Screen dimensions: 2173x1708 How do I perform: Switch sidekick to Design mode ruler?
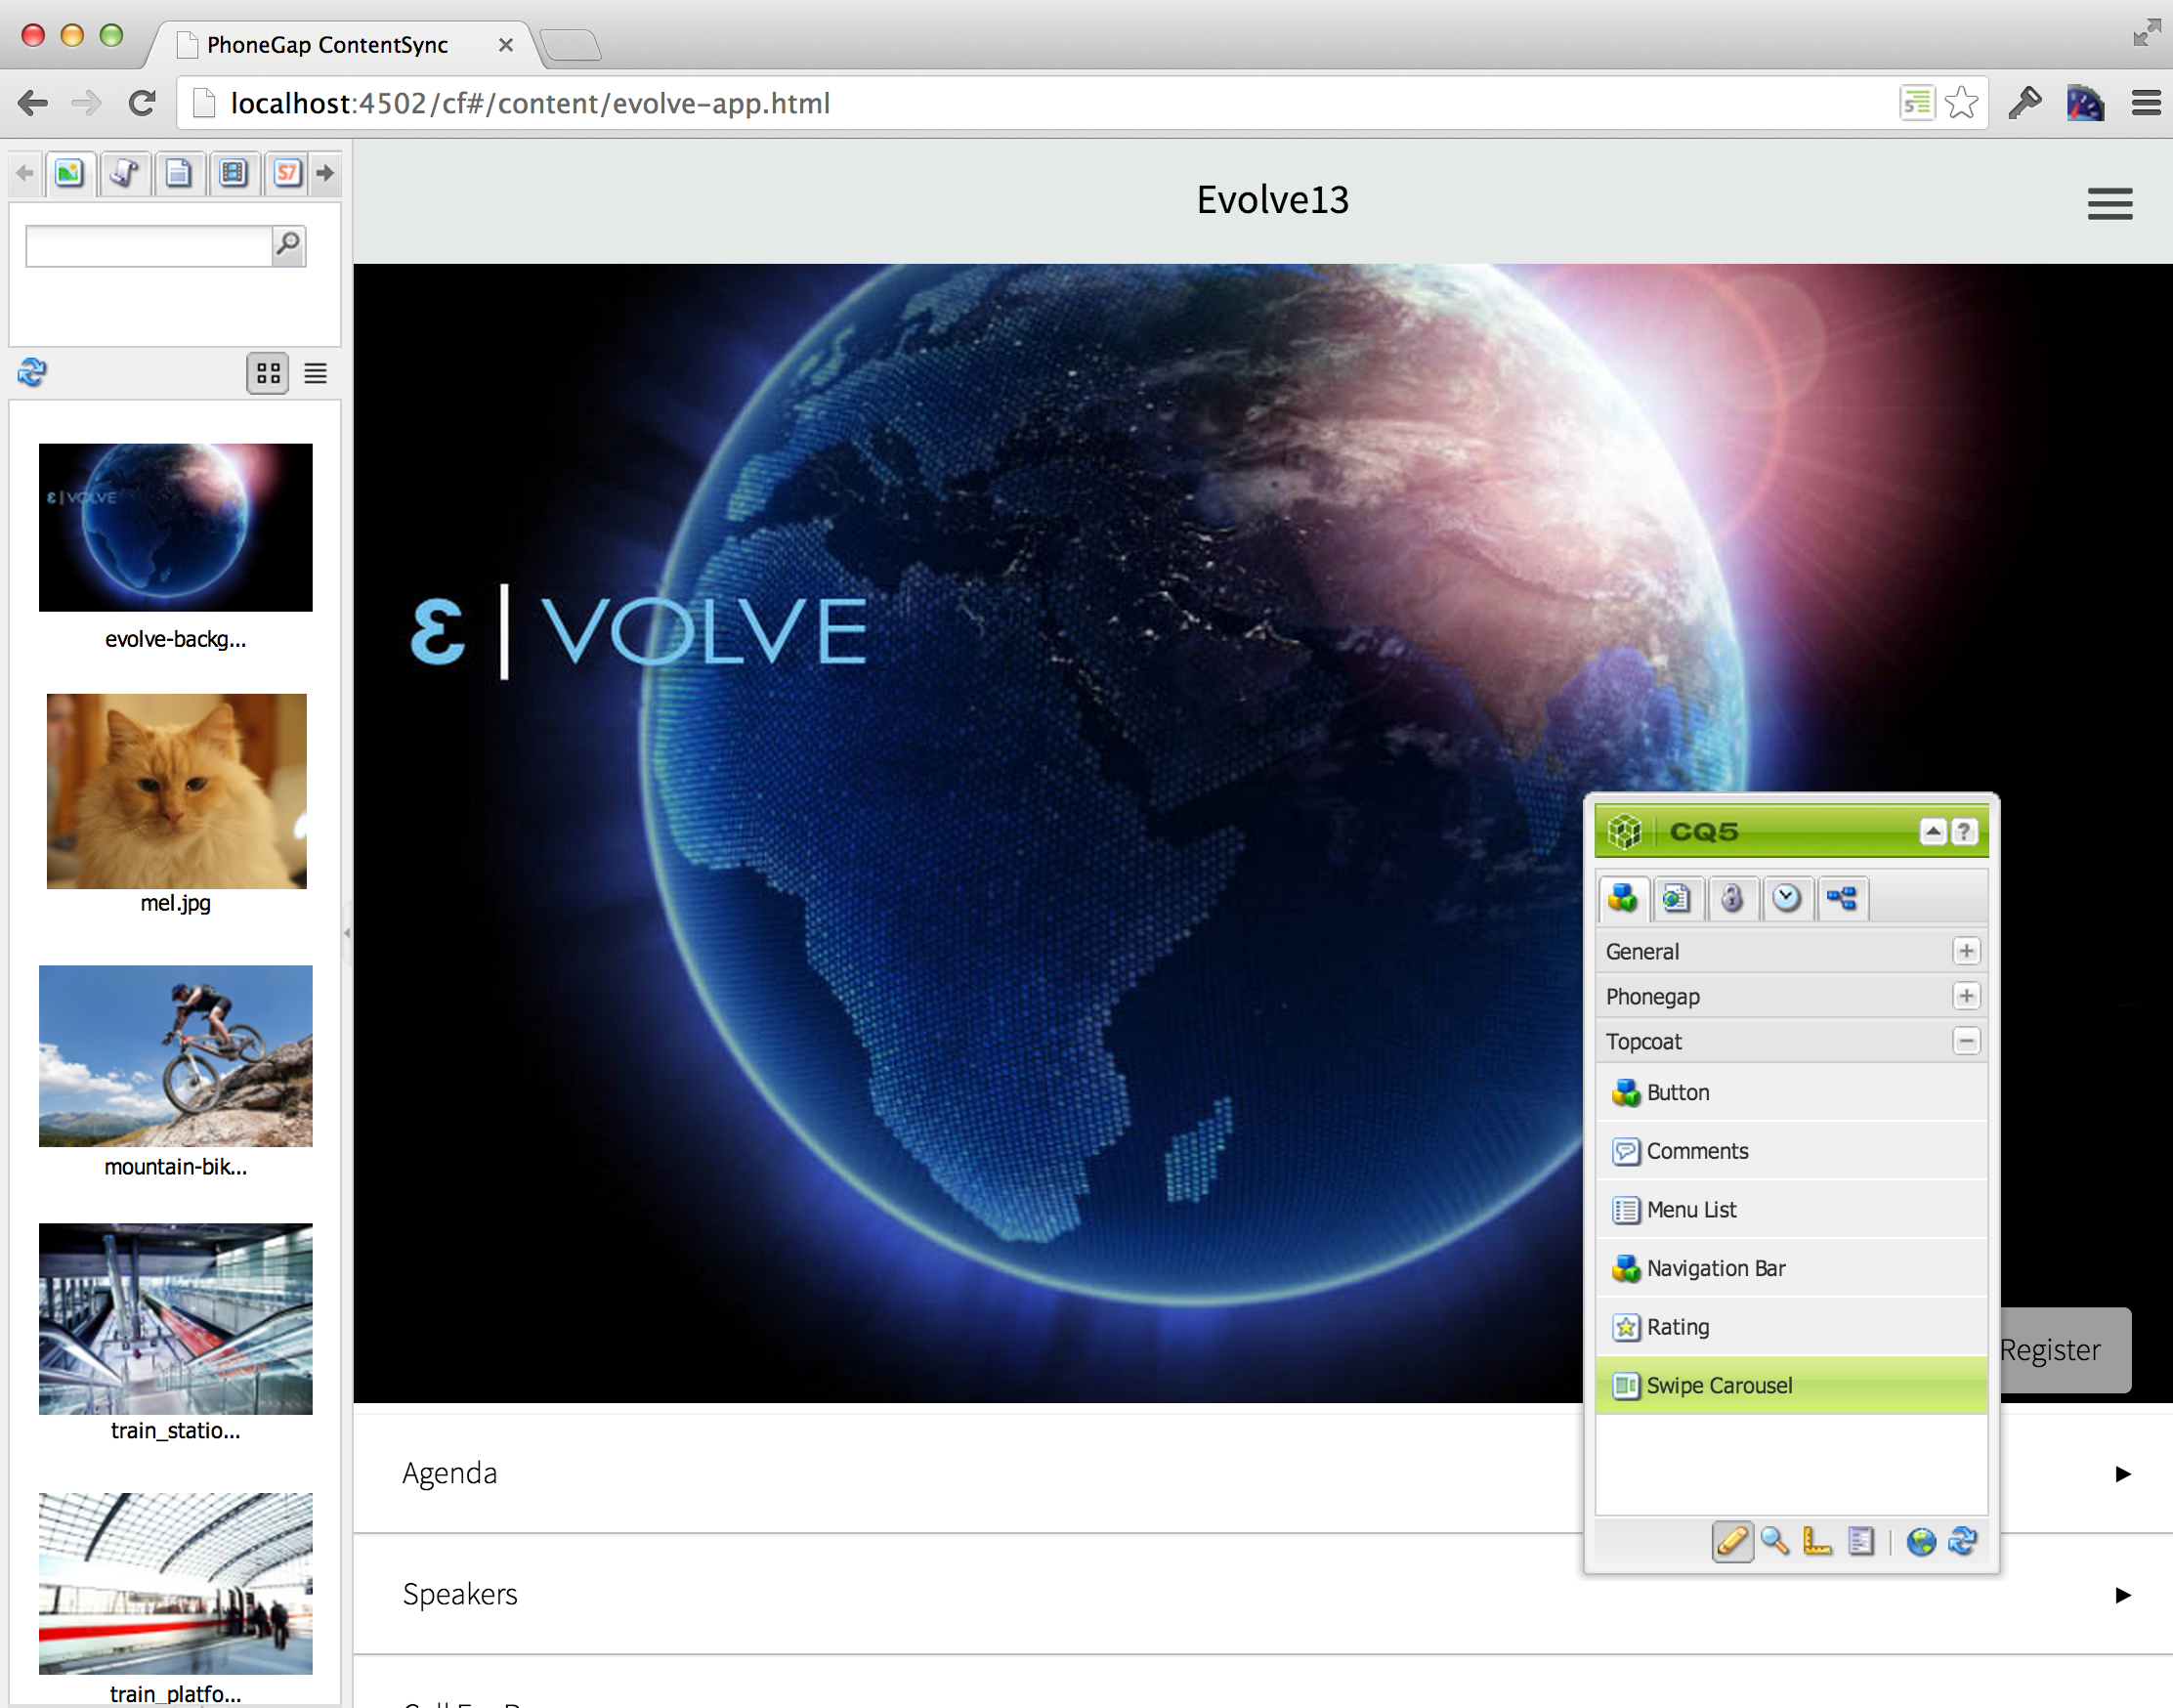tap(1817, 1541)
